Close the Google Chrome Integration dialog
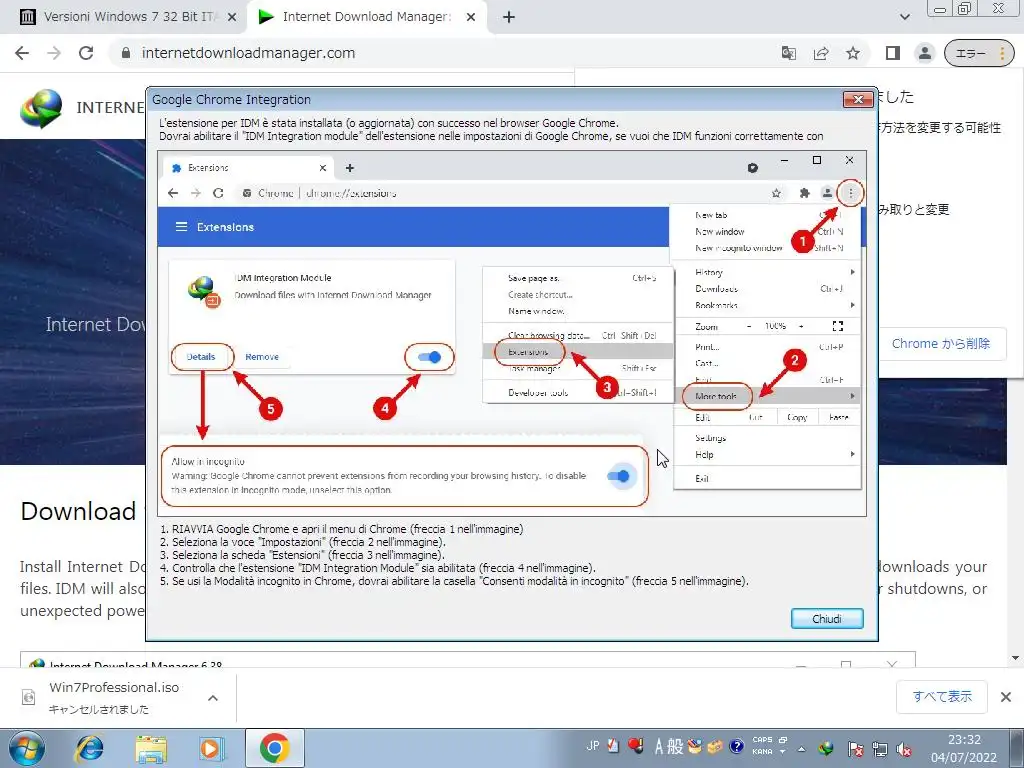Image resolution: width=1024 pixels, height=768 pixels. click(858, 99)
